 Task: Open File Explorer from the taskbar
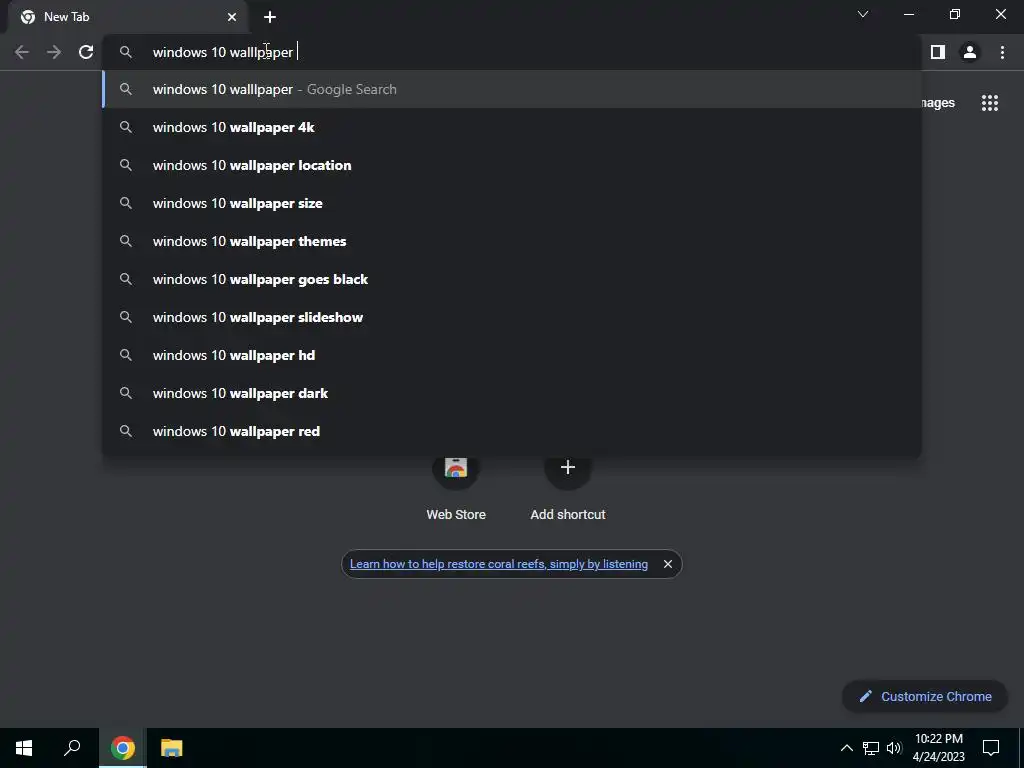[x=172, y=748]
